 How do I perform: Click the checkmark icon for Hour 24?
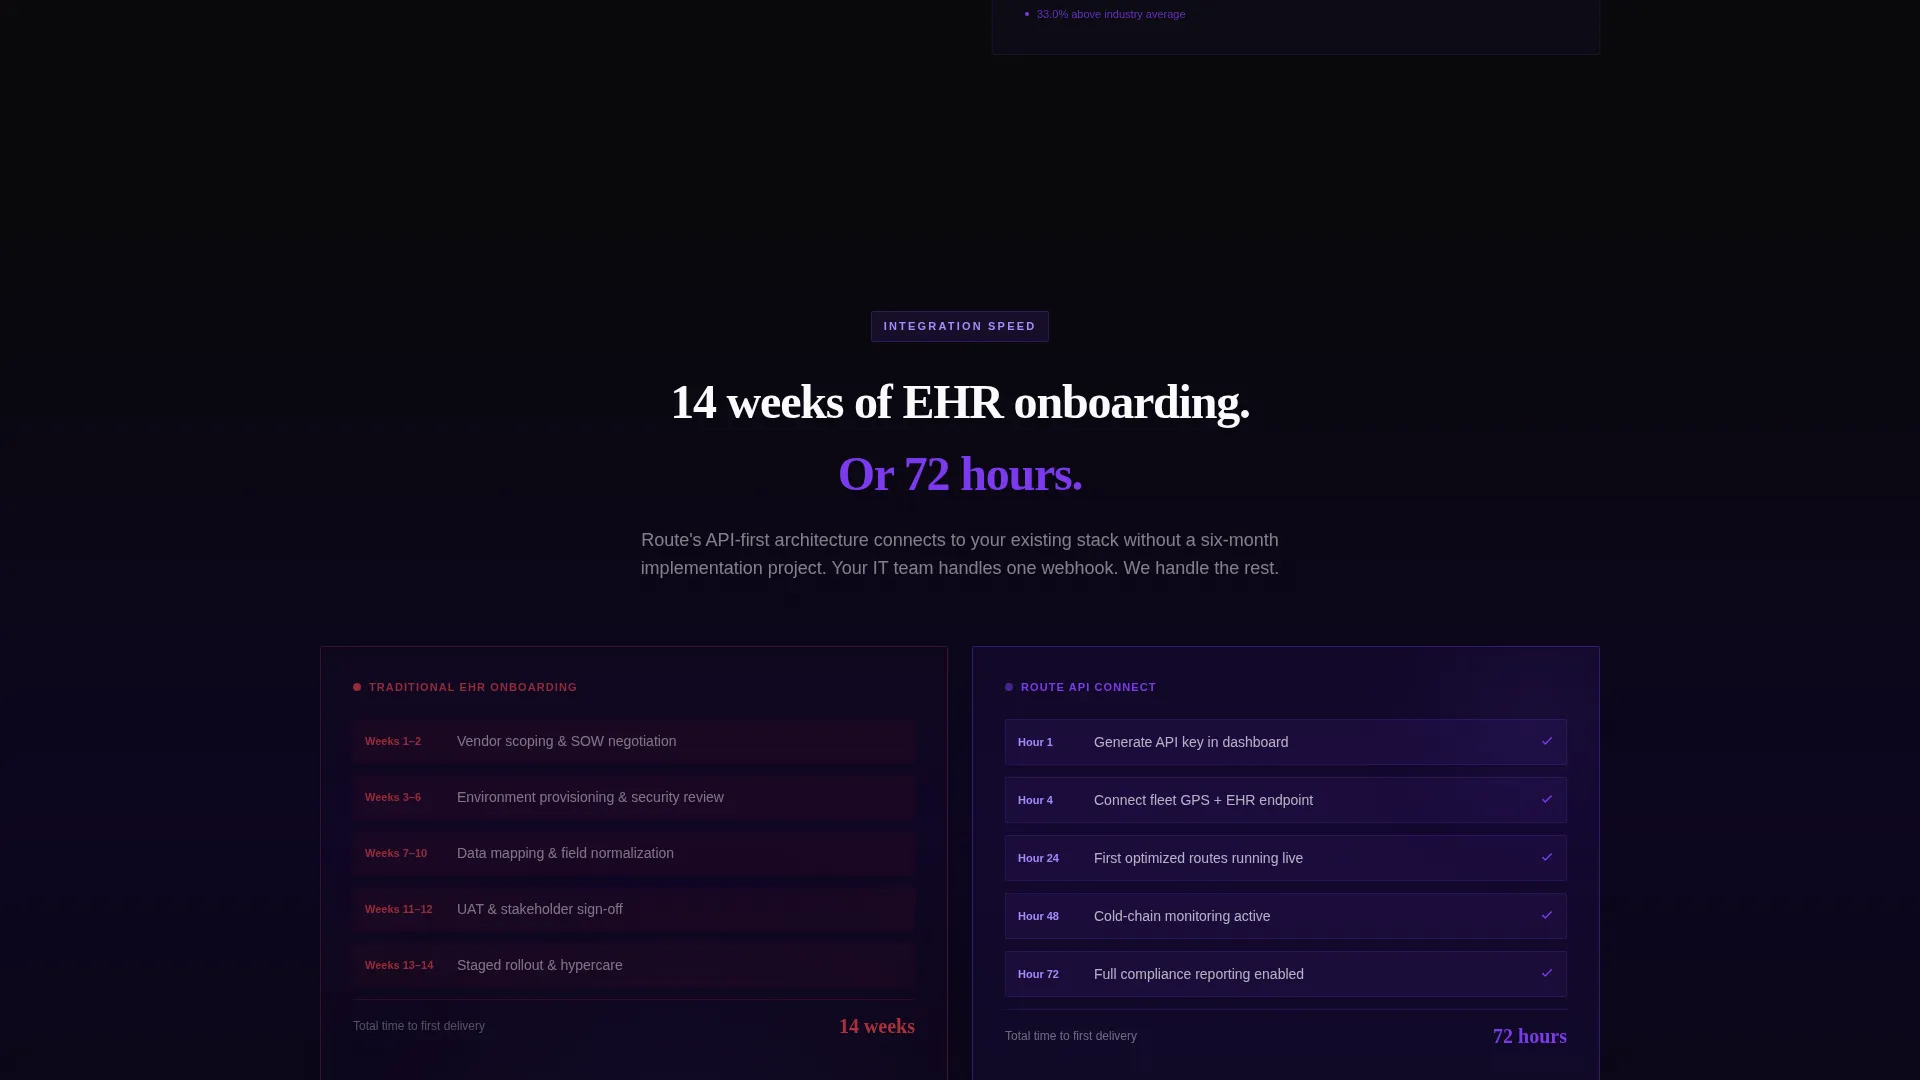tap(1547, 857)
